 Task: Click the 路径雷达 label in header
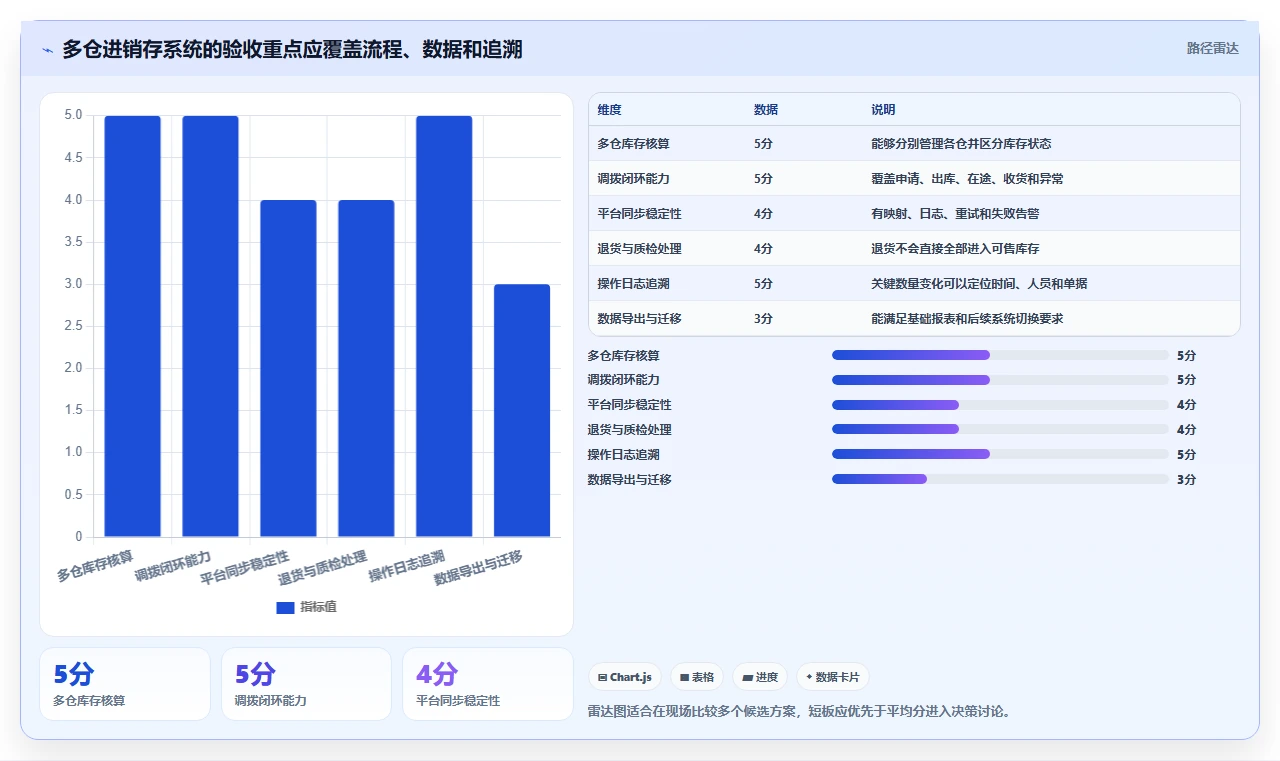[x=1212, y=48]
